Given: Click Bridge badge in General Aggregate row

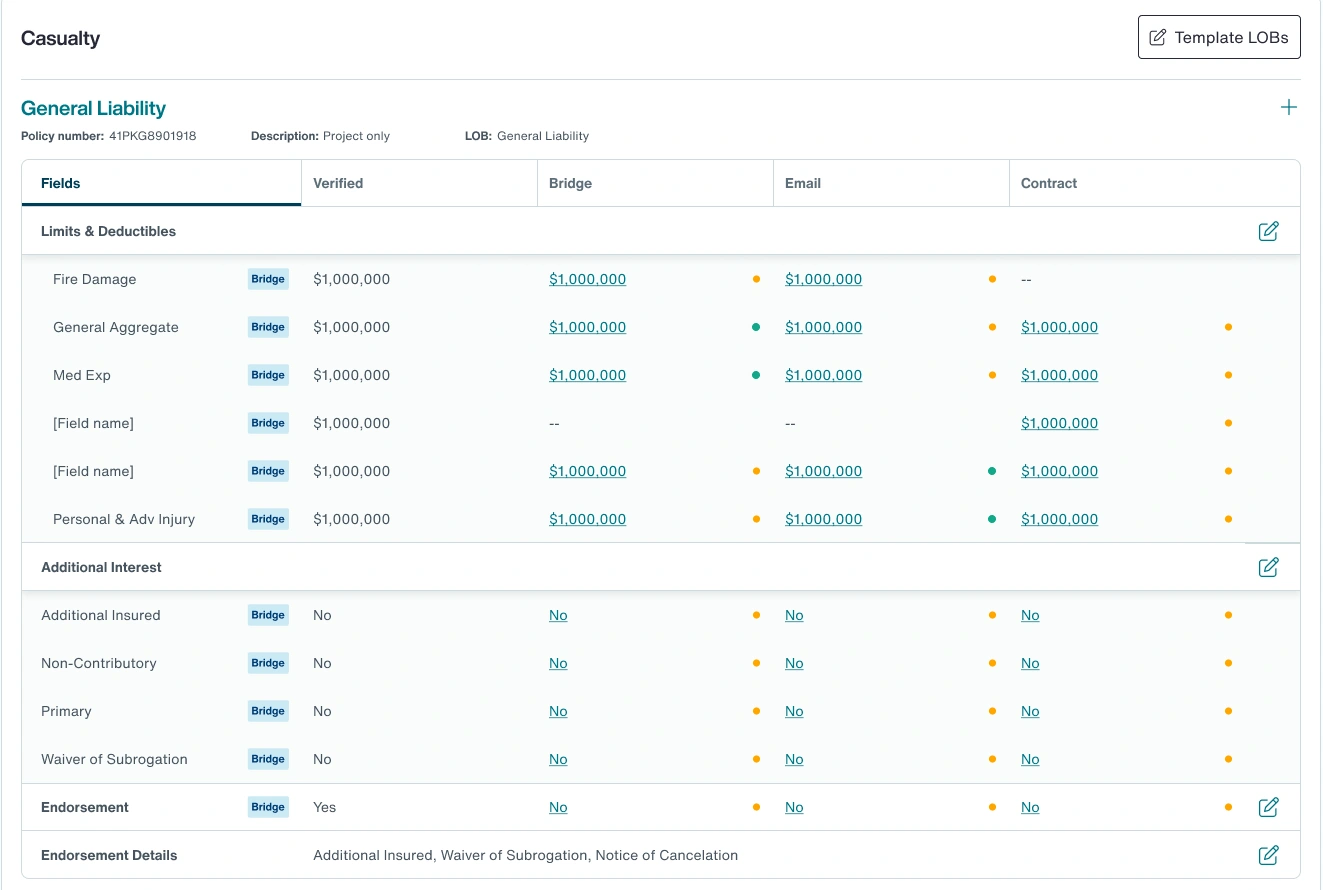Looking at the screenshot, I should (x=268, y=327).
